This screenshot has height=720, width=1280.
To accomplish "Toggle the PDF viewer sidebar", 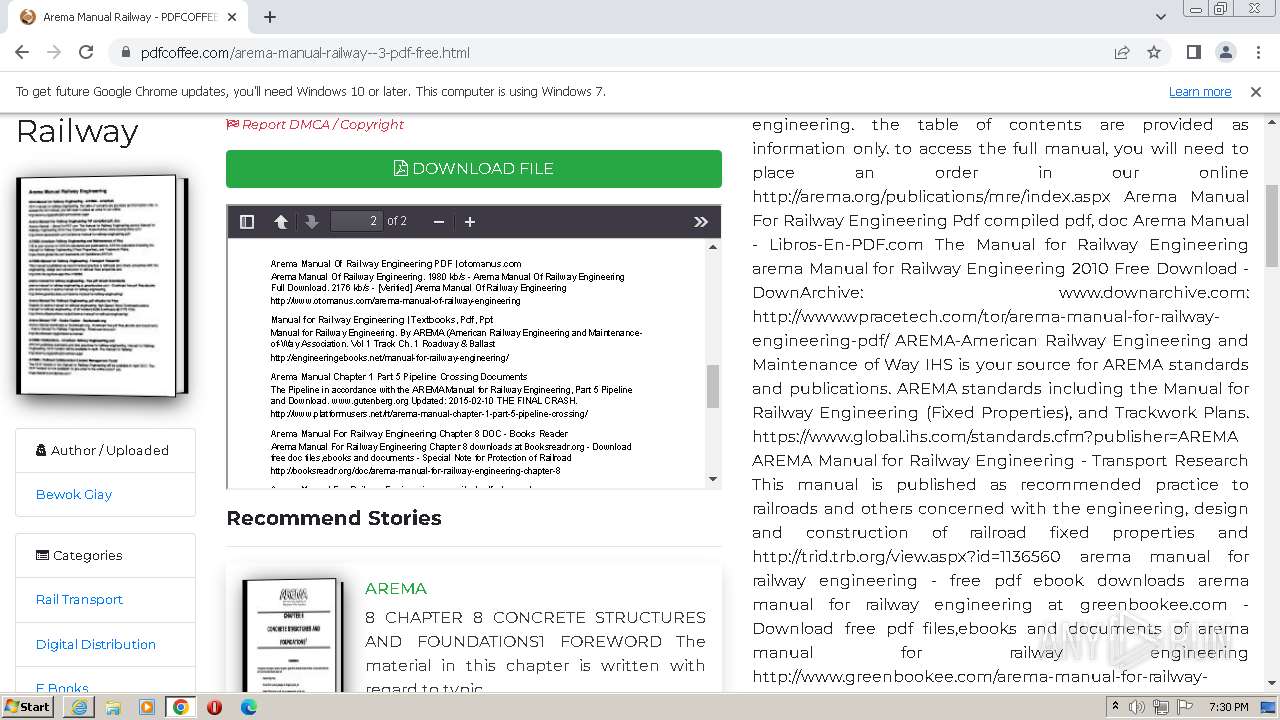I will click(x=247, y=221).
